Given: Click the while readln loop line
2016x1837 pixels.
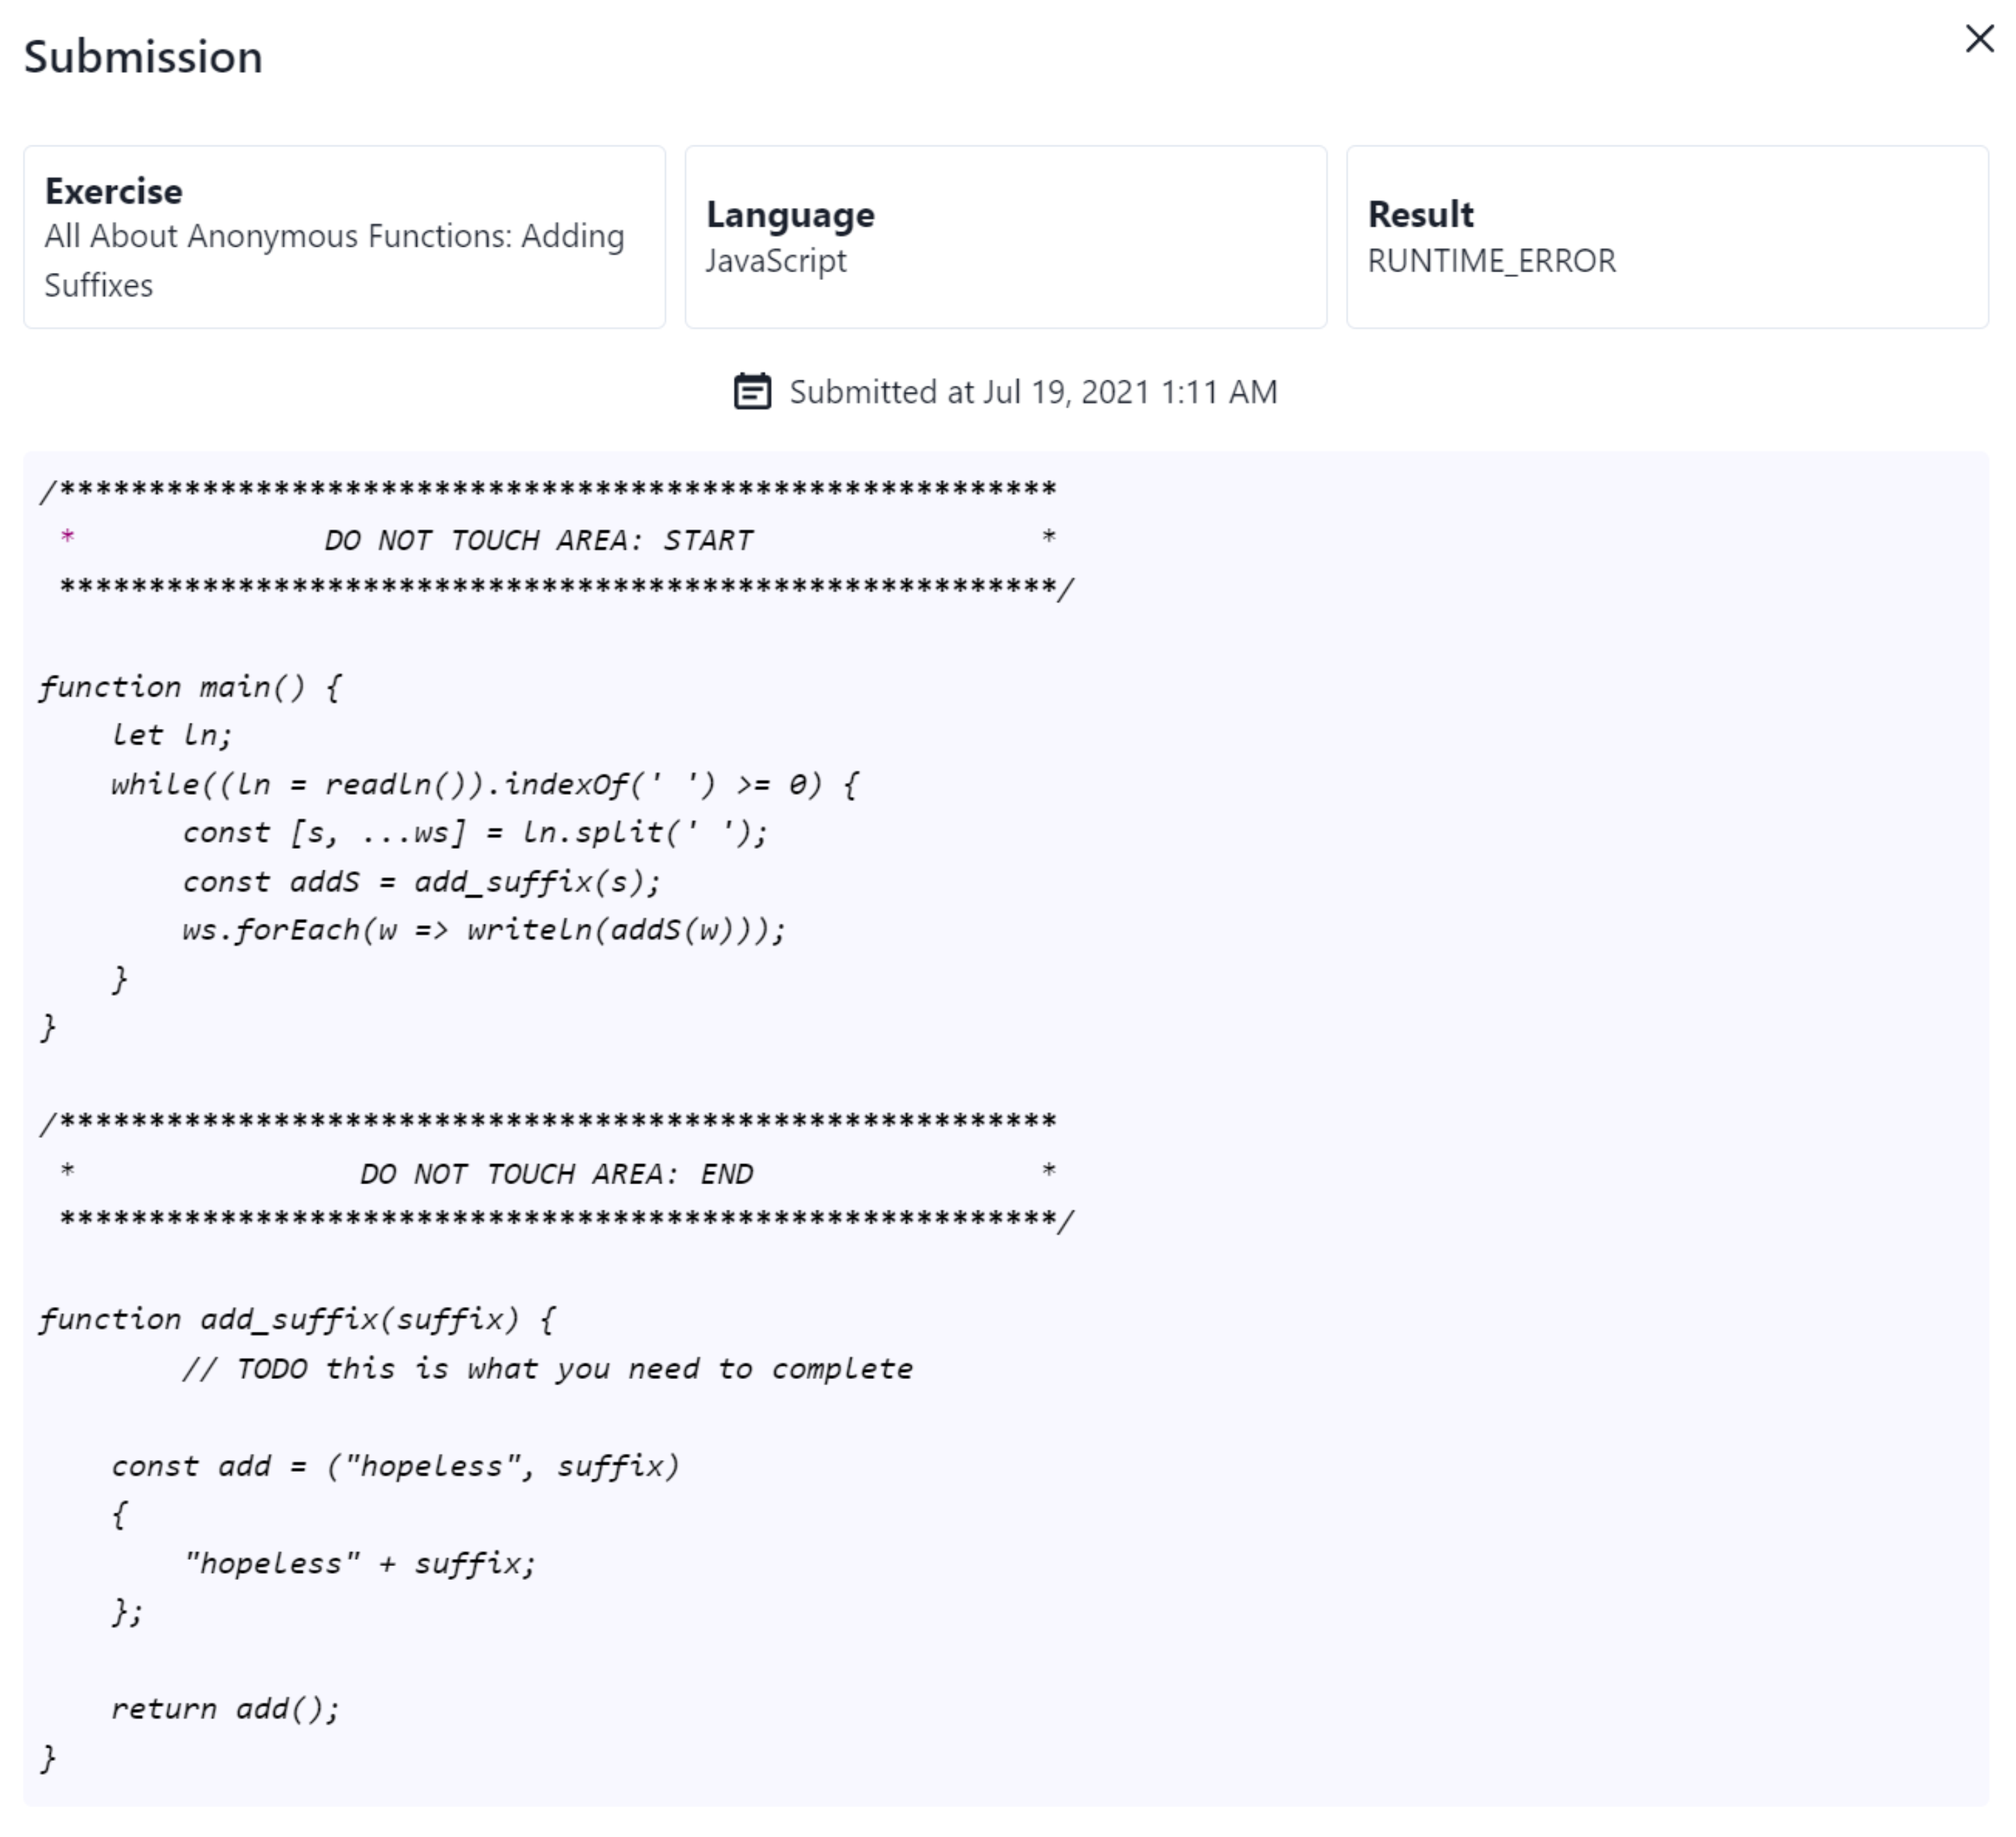Looking at the screenshot, I should point(485,784).
